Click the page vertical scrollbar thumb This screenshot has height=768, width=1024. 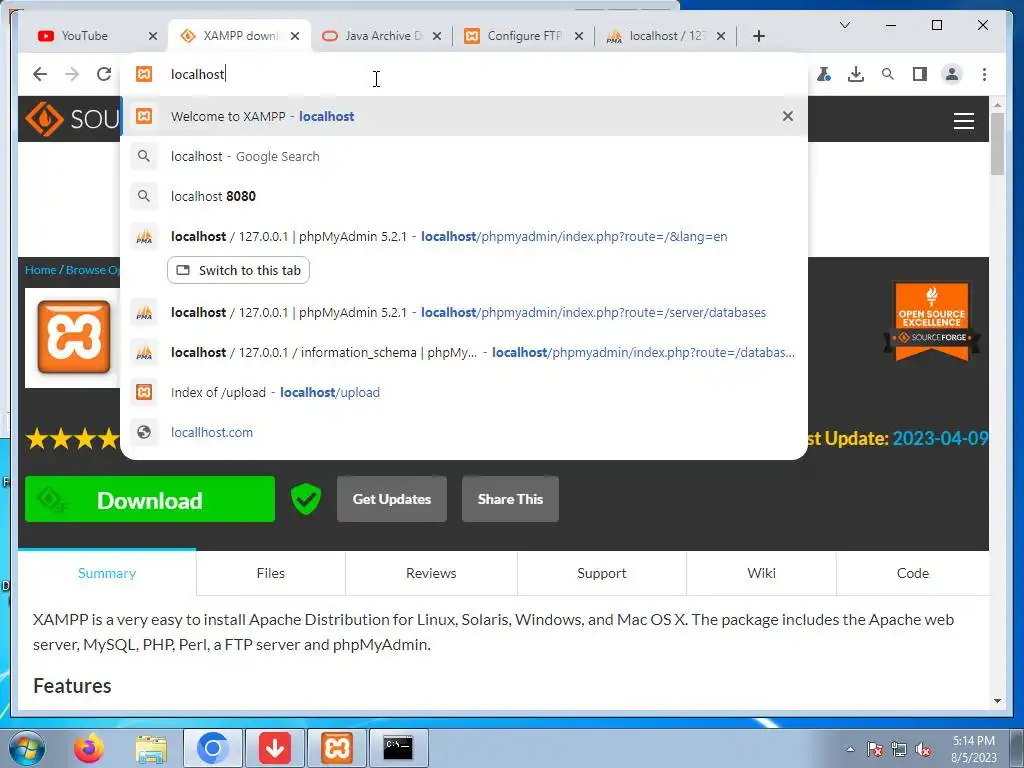coord(997,144)
